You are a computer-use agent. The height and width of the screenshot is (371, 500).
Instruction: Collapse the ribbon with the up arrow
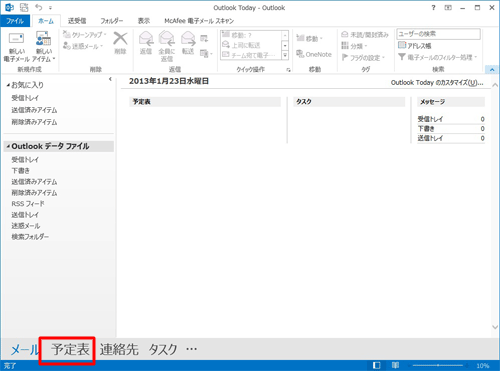492,69
